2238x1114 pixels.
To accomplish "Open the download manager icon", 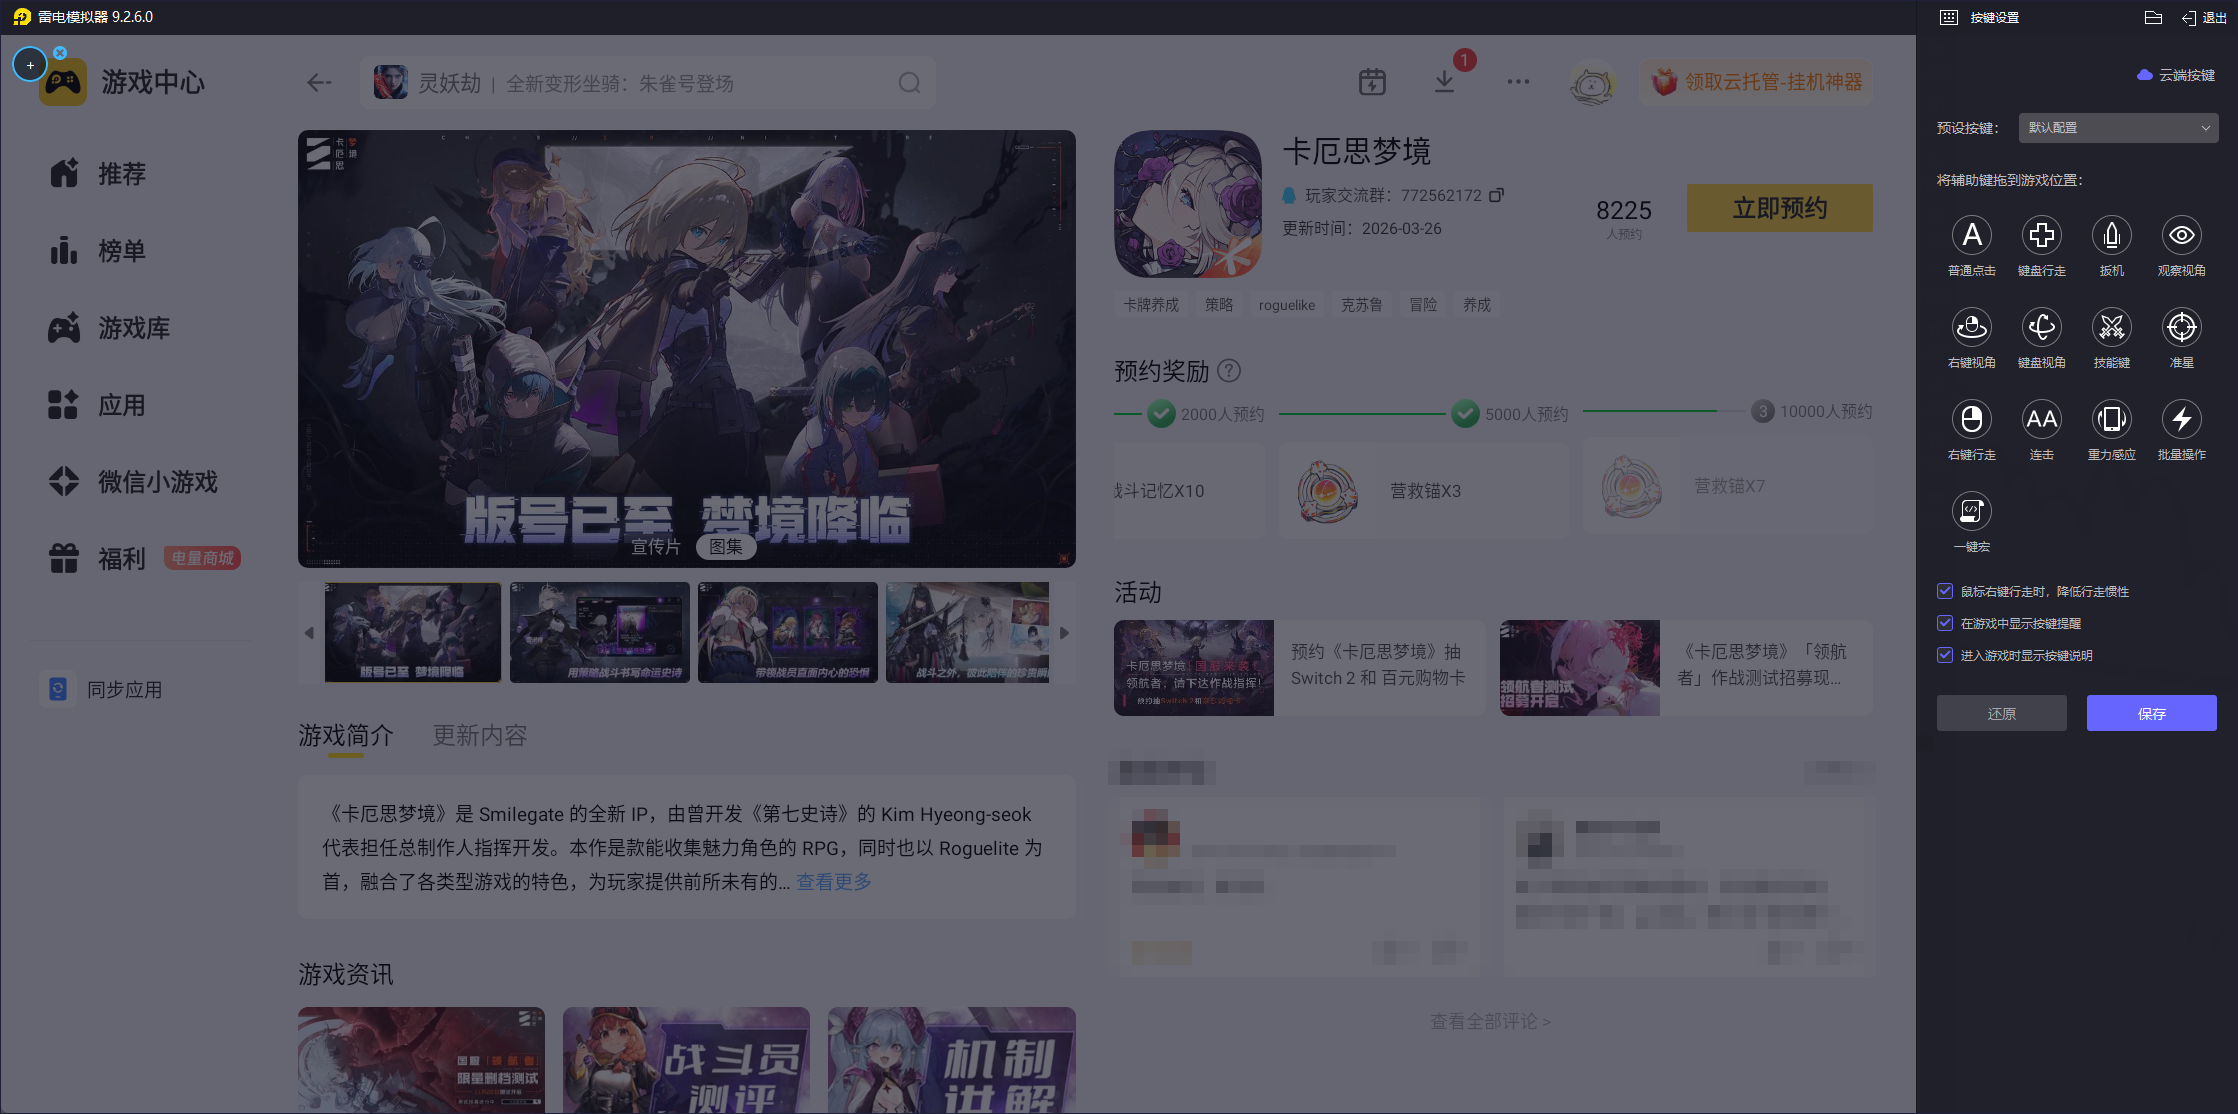I will pos(1444,82).
